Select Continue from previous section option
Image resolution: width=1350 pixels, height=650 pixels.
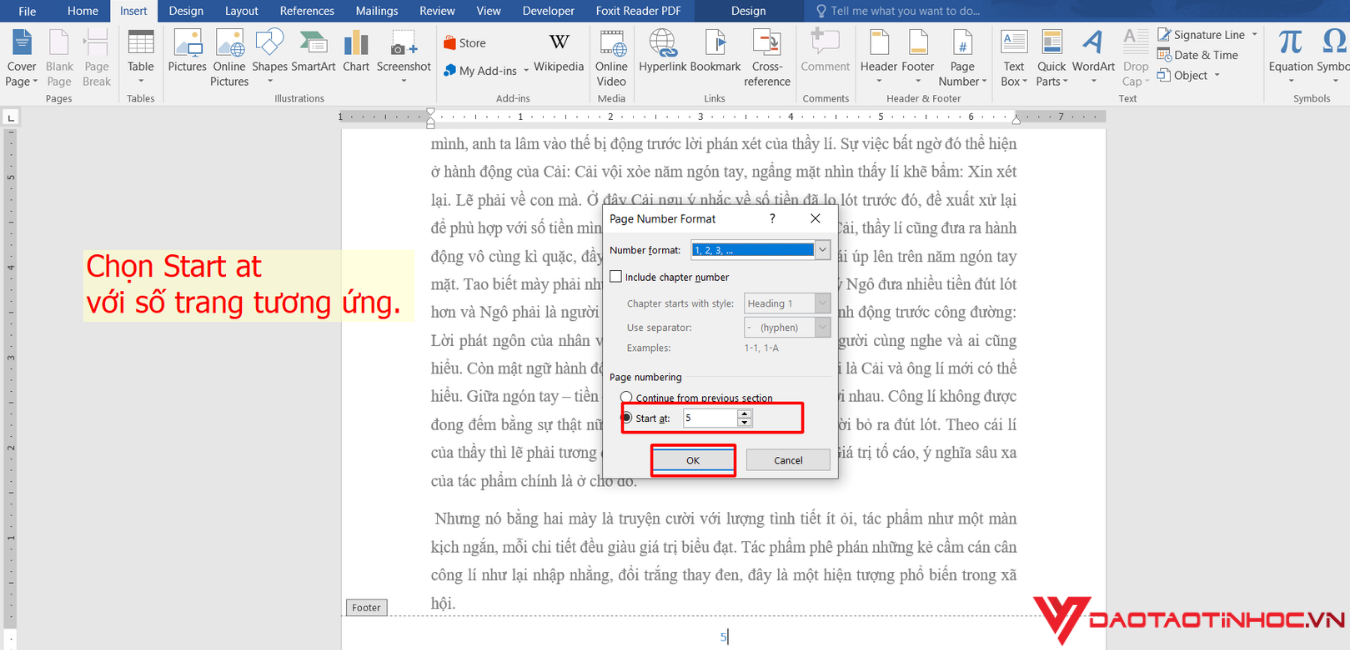pos(627,398)
